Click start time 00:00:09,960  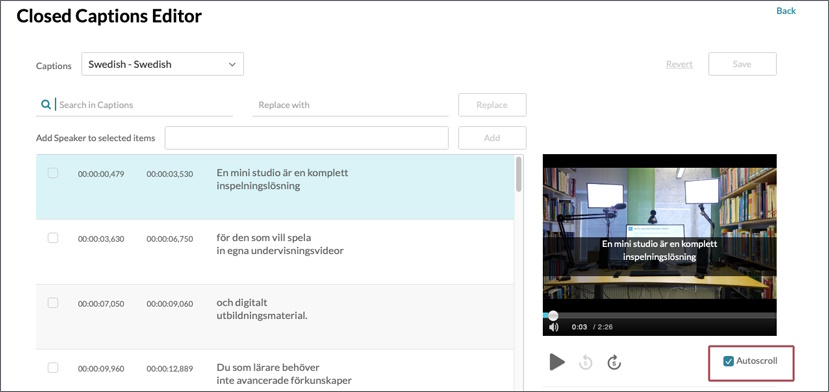(x=101, y=368)
